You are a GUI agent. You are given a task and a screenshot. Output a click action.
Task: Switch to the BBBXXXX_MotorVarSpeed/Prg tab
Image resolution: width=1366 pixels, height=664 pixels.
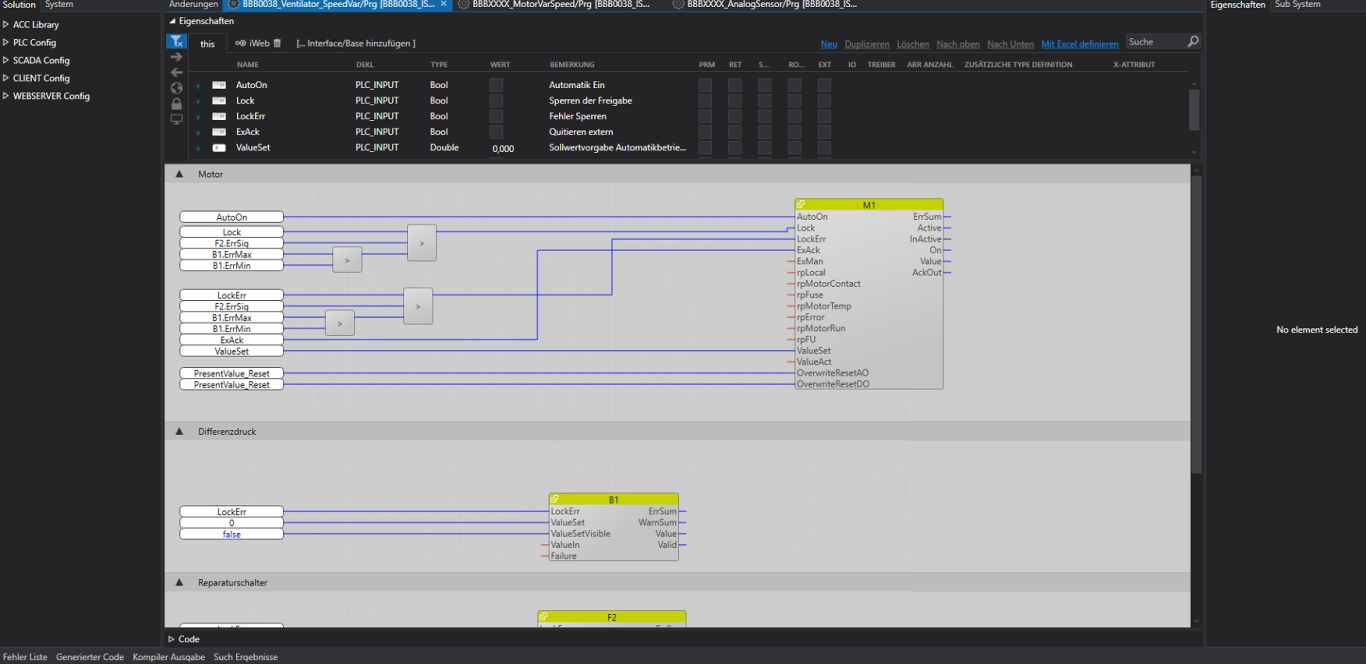(x=559, y=5)
